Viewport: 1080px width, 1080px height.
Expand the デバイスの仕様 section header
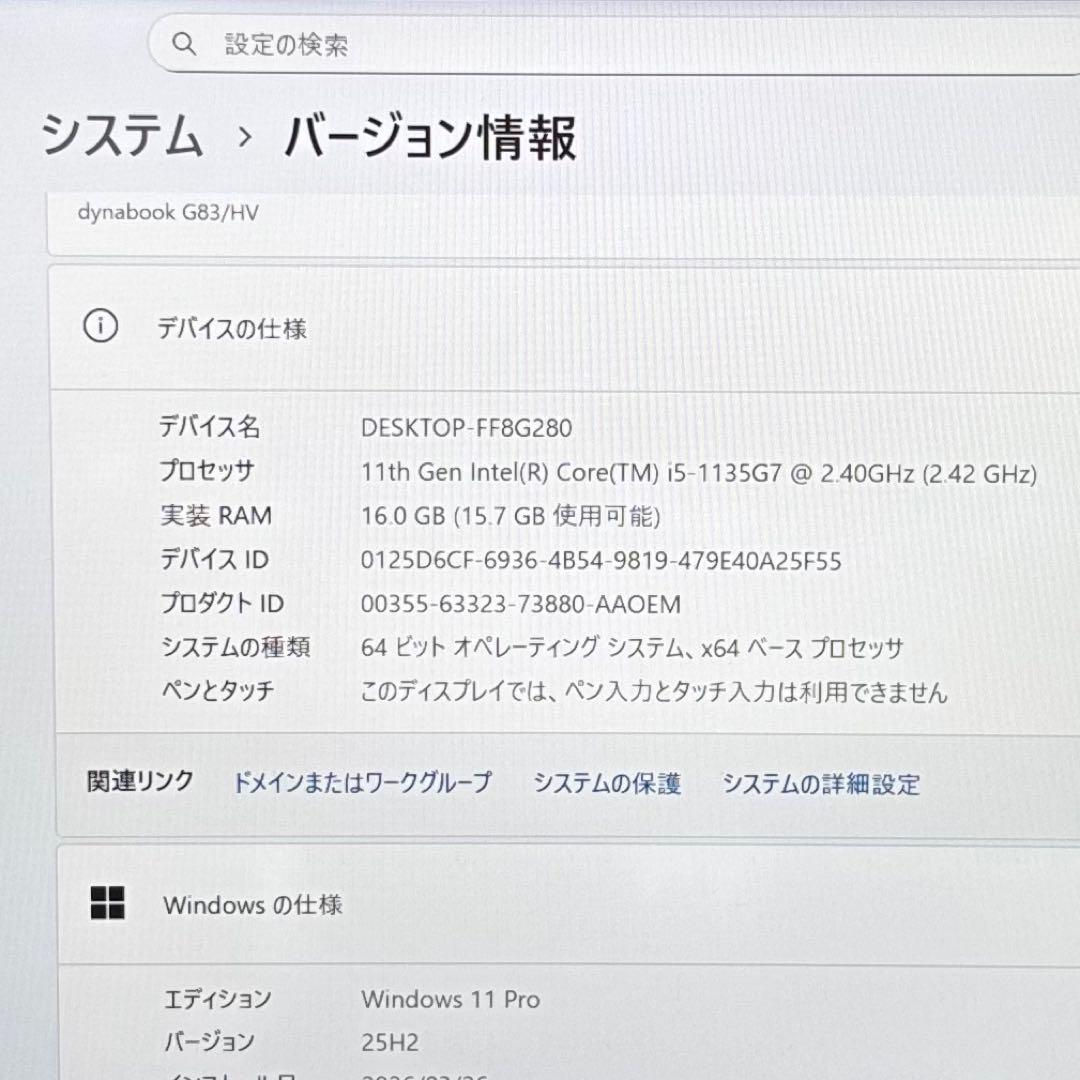565,327
